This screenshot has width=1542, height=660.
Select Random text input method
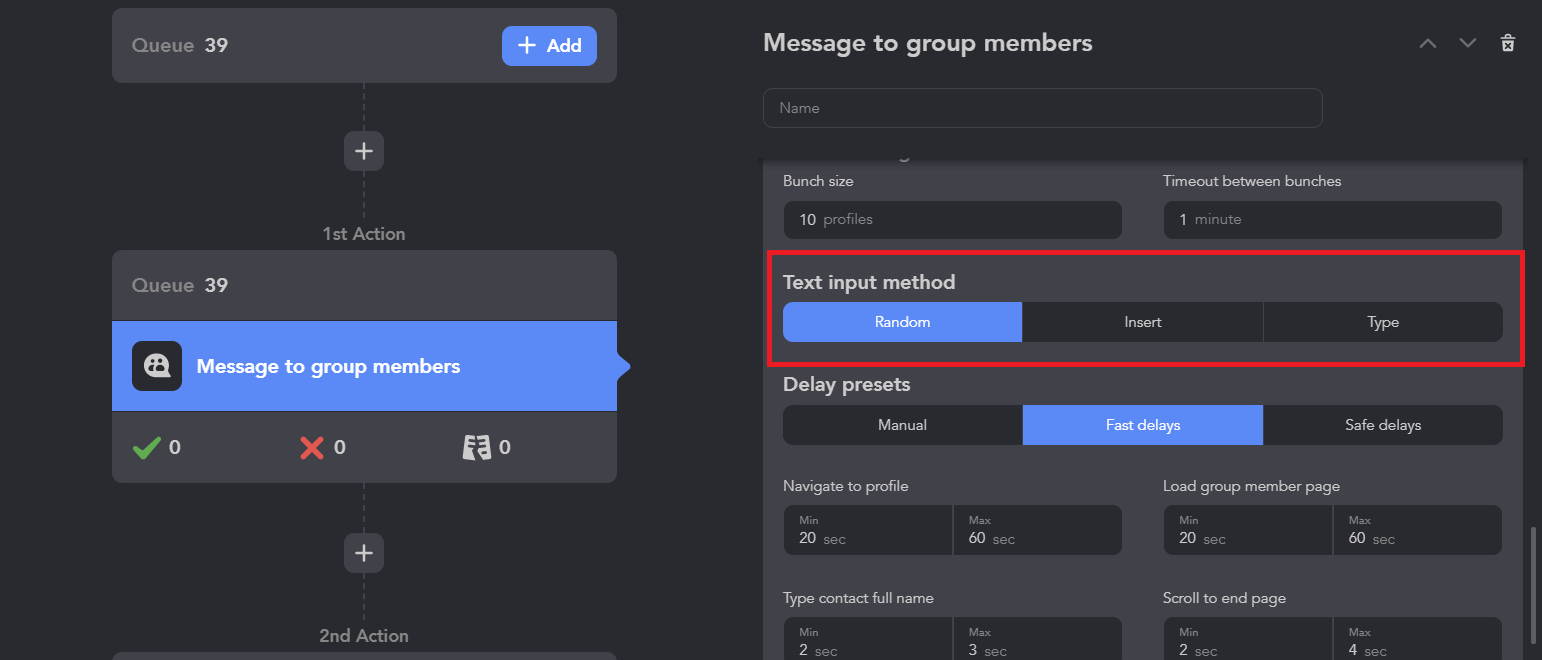click(902, 322)
